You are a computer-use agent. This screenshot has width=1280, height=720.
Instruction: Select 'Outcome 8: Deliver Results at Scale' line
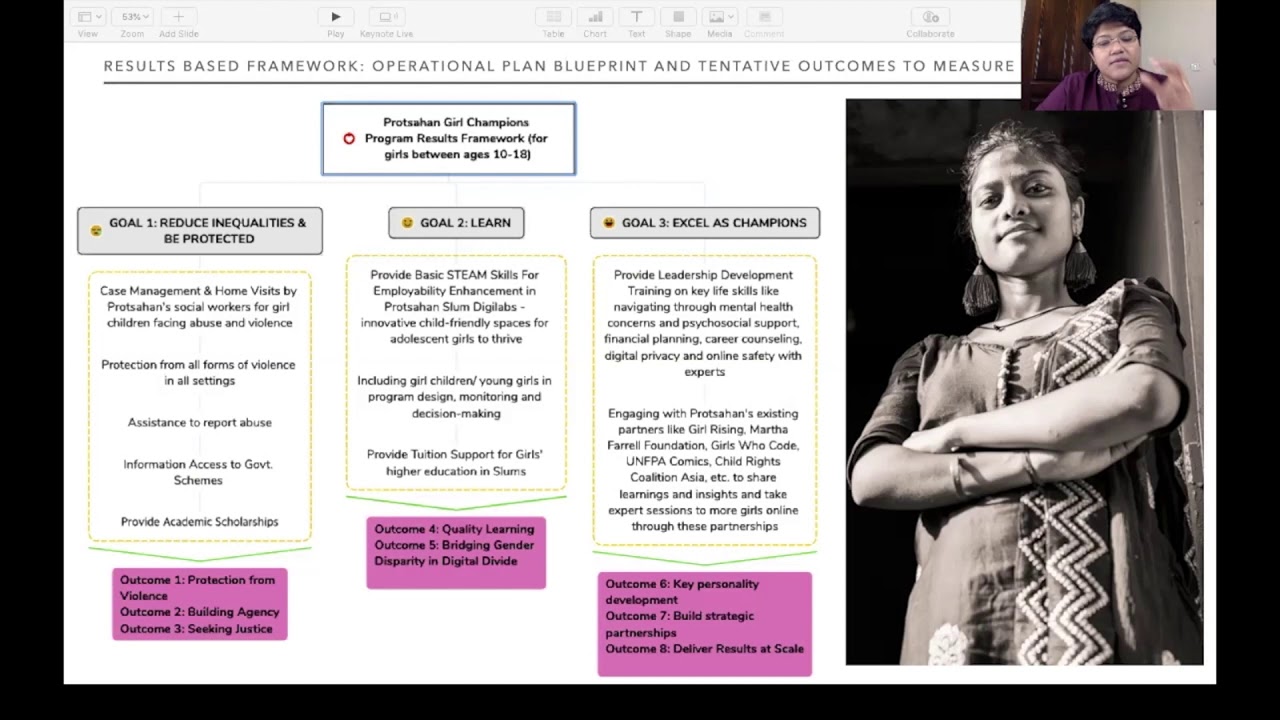(x=704, y=649)
